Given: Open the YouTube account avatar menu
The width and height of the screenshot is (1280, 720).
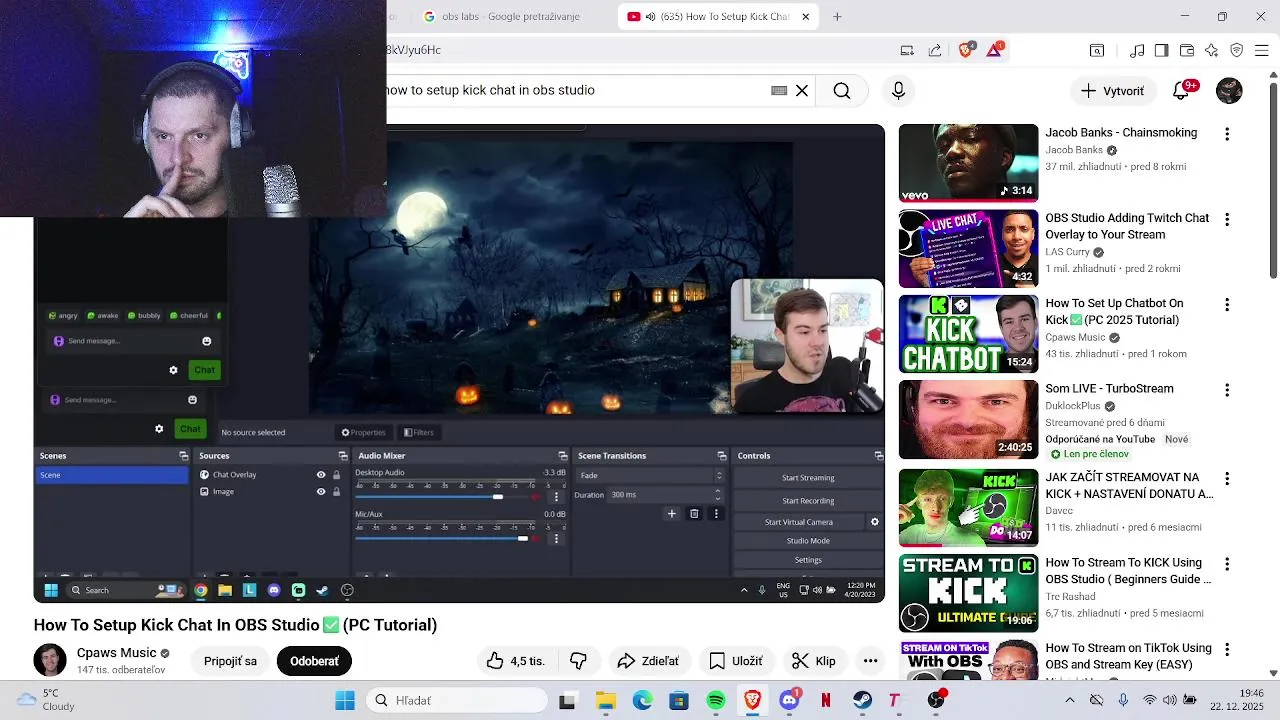Looking at the screenshot, I should [1229, 90].
